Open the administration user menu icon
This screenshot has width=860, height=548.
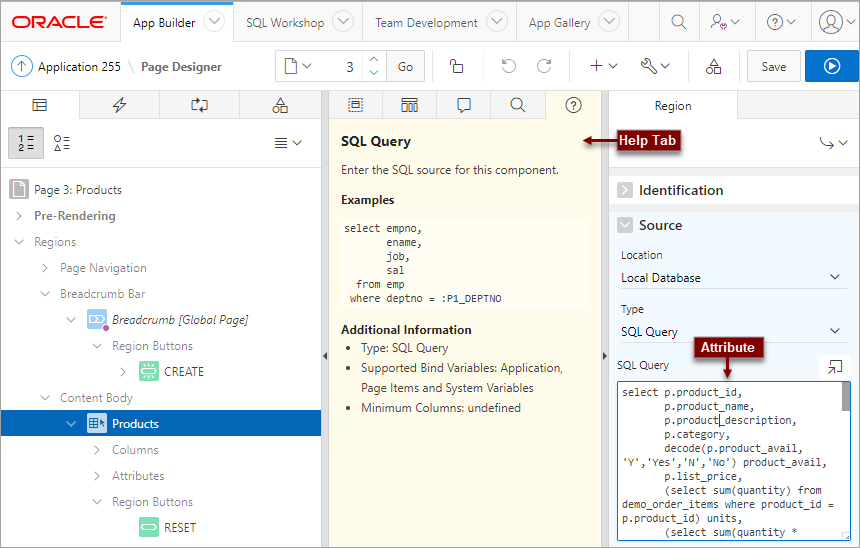725,22
